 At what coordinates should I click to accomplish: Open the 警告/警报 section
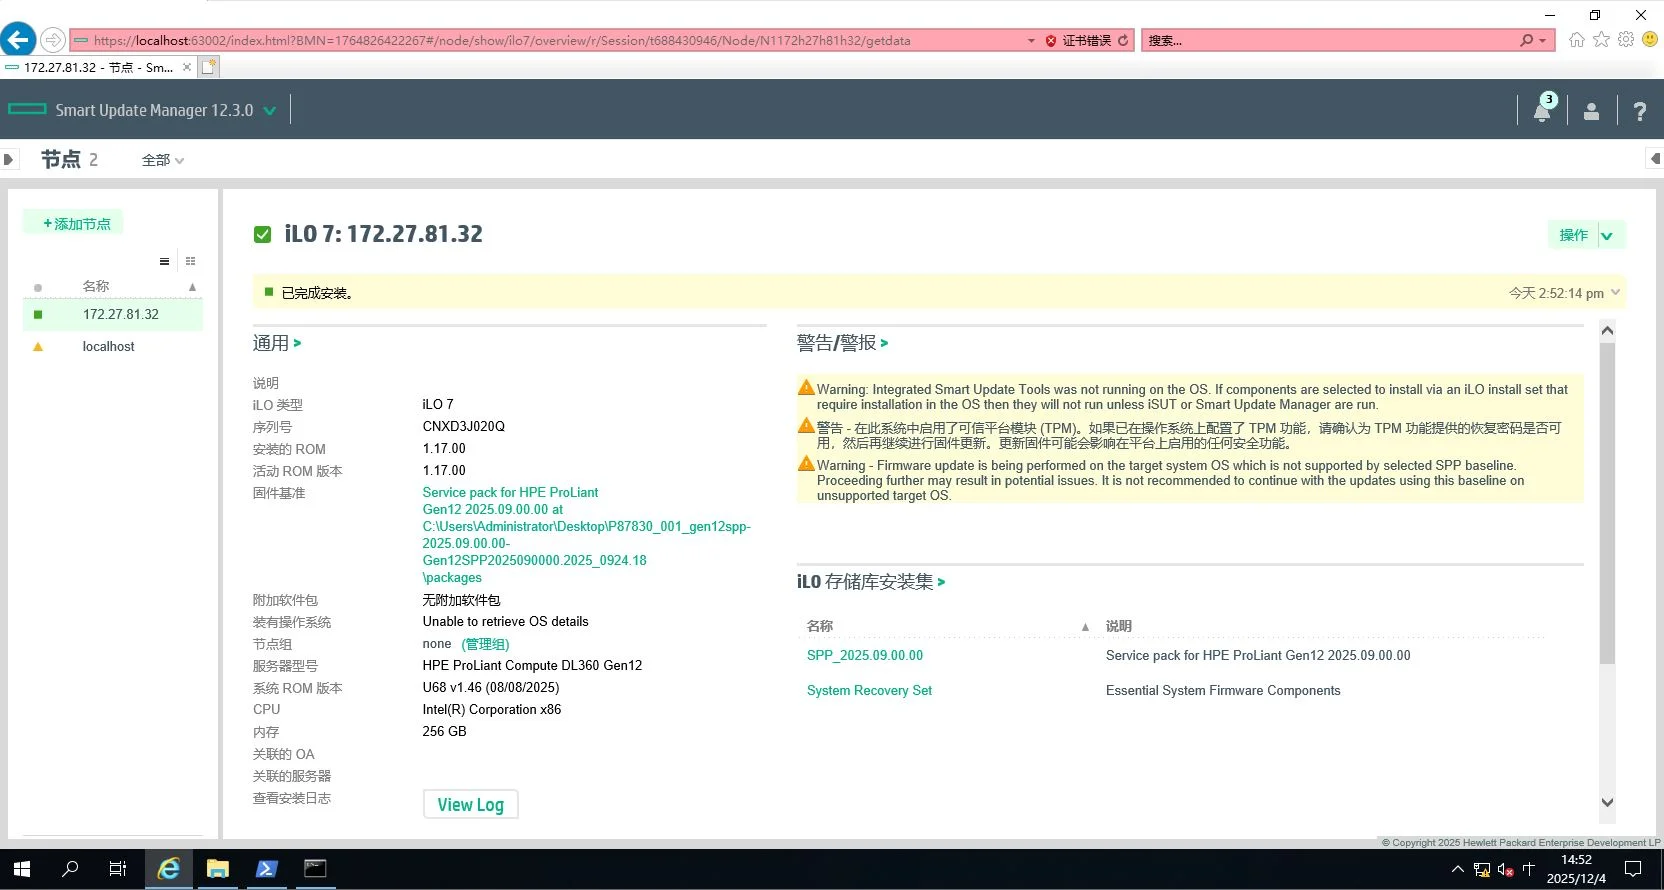[x=842, y=343]
